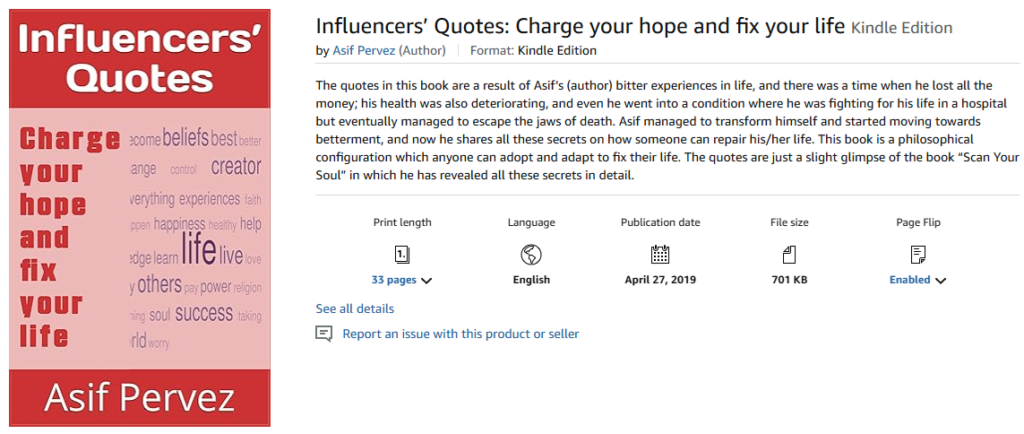Viewport: 1024px width, 434px height.
Task: Click the word cloud on the cover
Action: point(196,238)
